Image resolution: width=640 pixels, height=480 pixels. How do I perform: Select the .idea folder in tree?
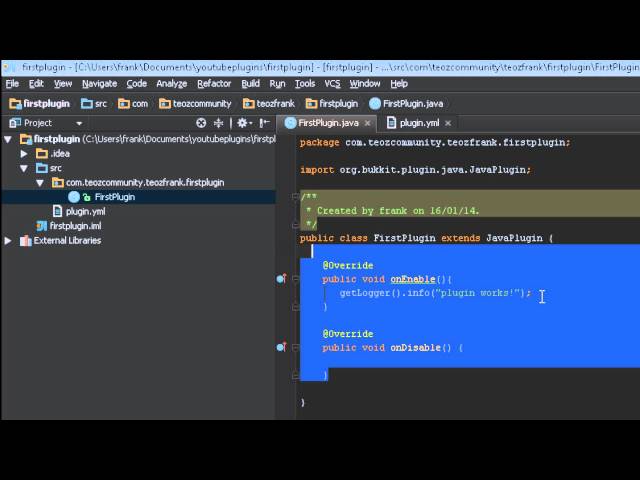click(53, 154)
